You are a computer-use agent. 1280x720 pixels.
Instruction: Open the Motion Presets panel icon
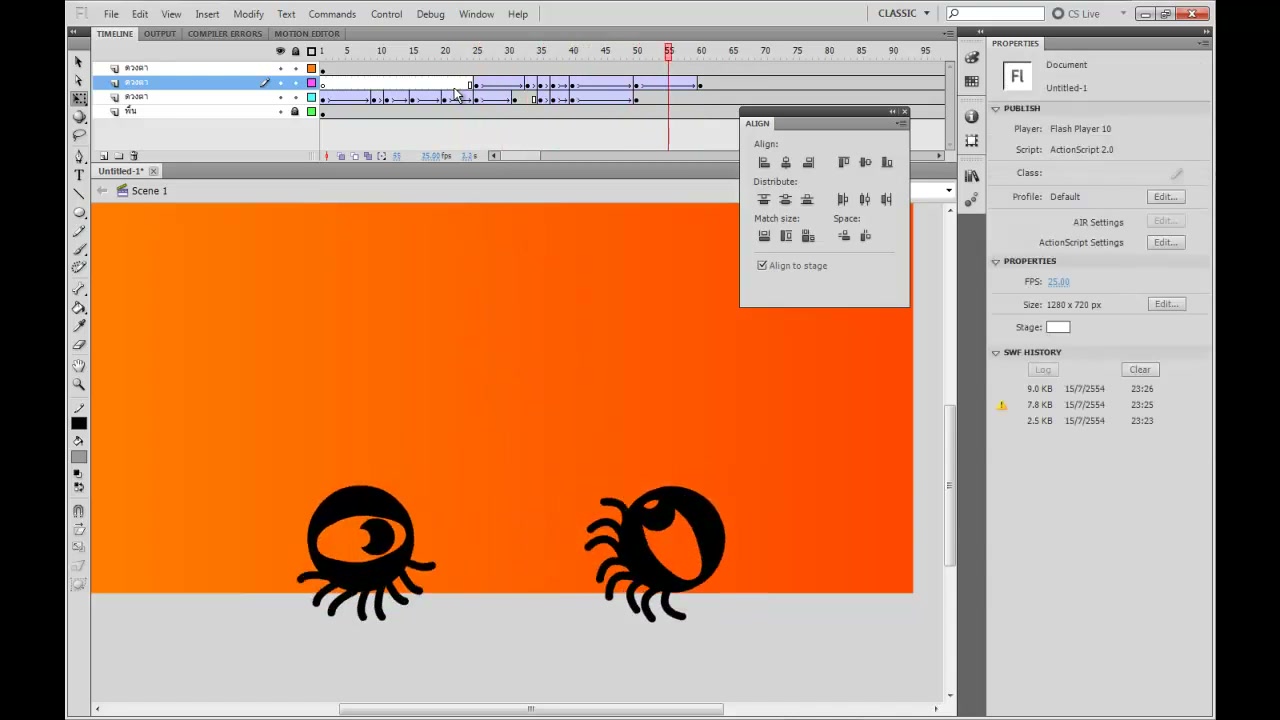coord(972,200)
